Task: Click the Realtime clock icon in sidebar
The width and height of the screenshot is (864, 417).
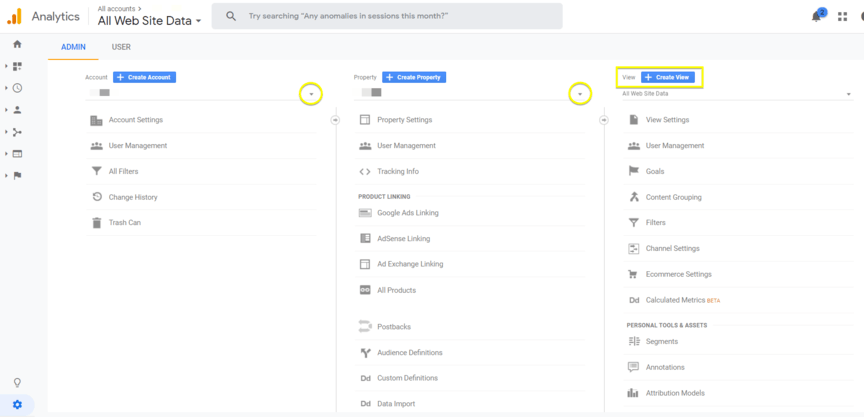Action: 17,88
